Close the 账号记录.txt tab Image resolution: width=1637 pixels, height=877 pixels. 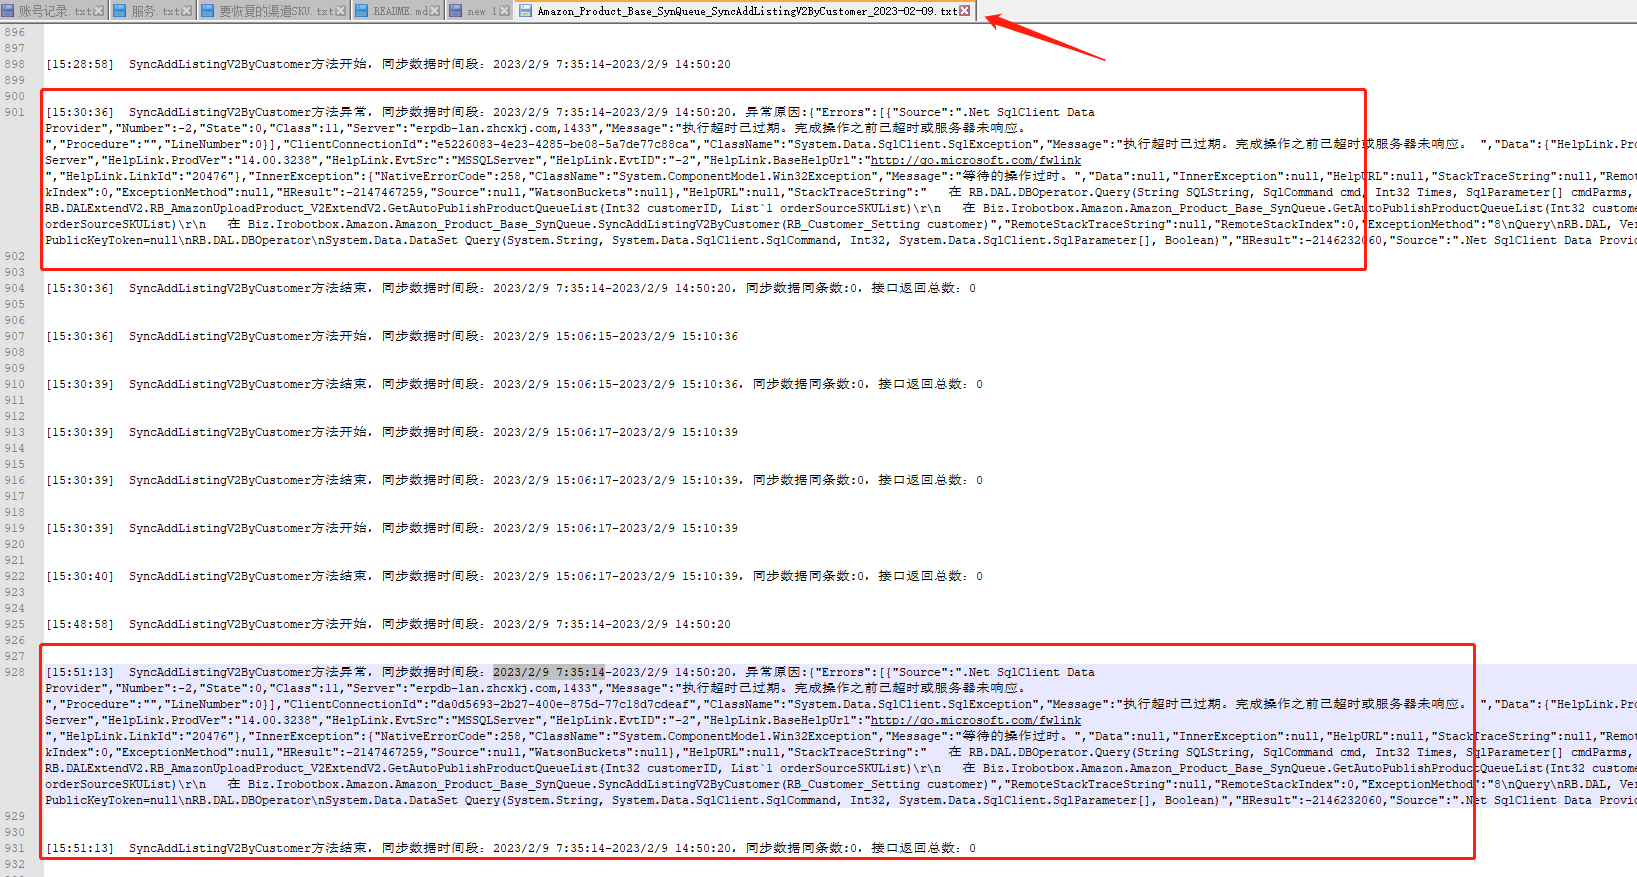tap(100, 11)
